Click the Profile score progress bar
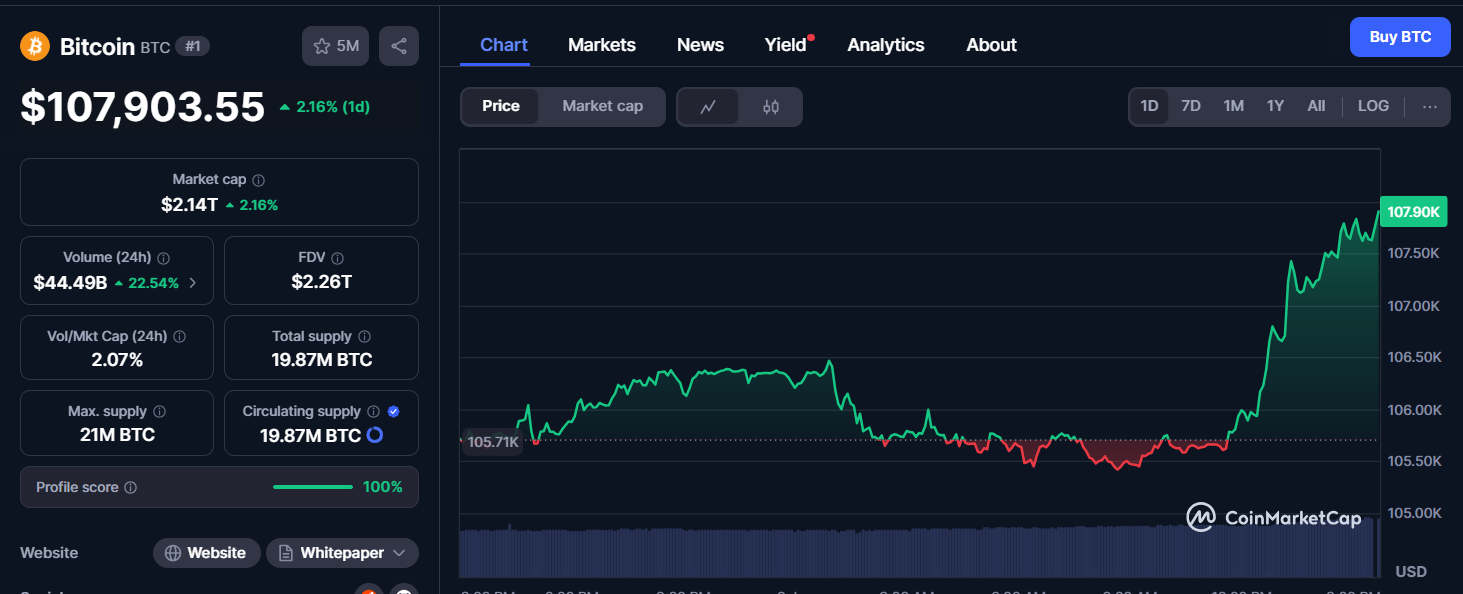The height and width of the screenshot is (594, 1463). tap(313, 487)
